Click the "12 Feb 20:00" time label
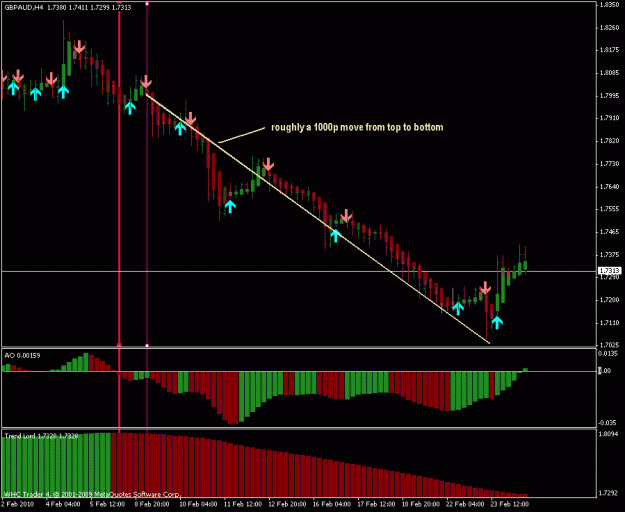The image size is (625, 512). [287, 504]
